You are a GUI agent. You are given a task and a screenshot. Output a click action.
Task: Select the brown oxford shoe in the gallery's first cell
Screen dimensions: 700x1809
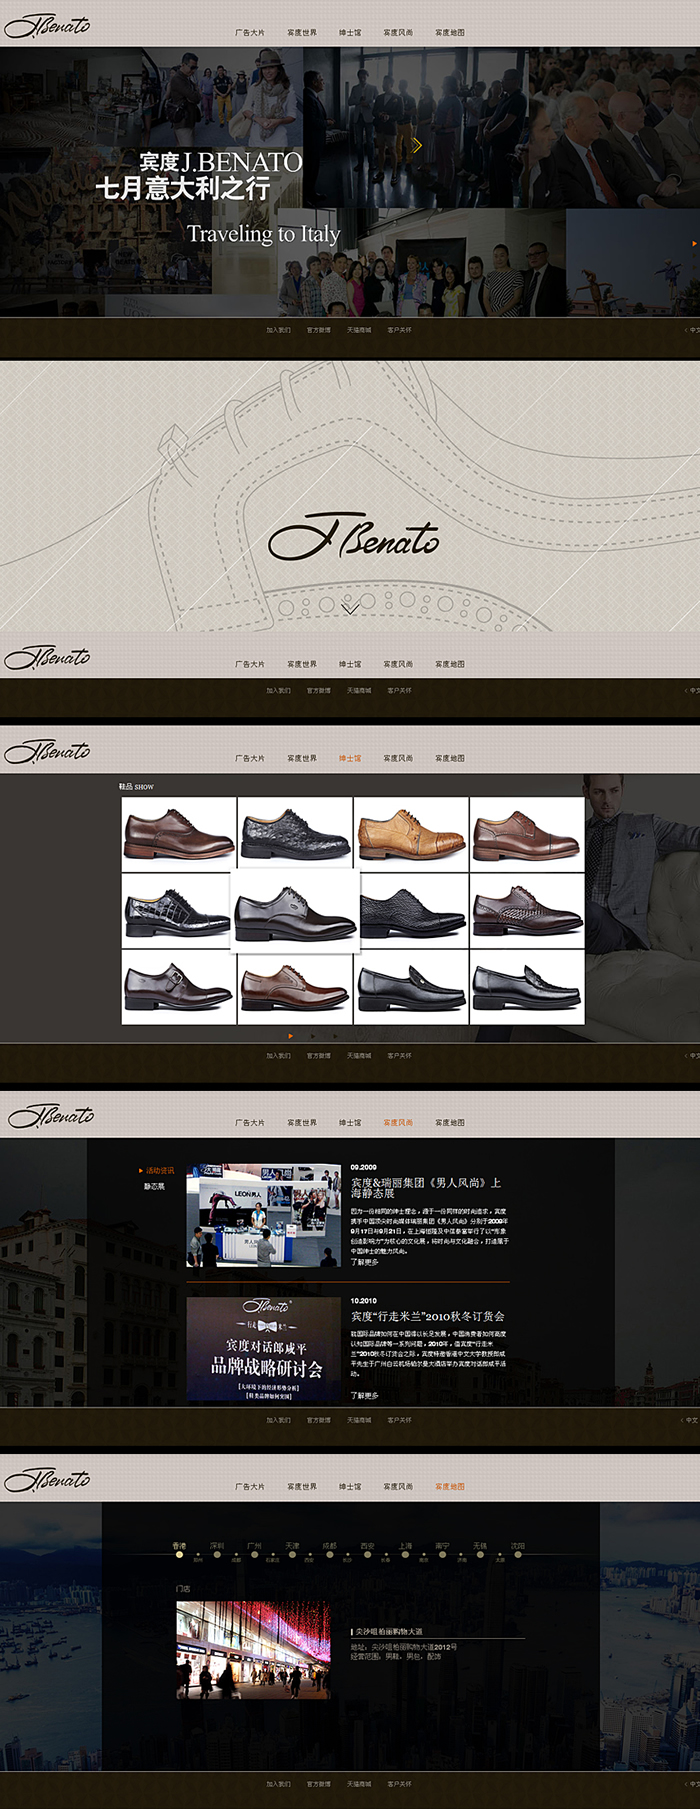click(x=179, y=833)
